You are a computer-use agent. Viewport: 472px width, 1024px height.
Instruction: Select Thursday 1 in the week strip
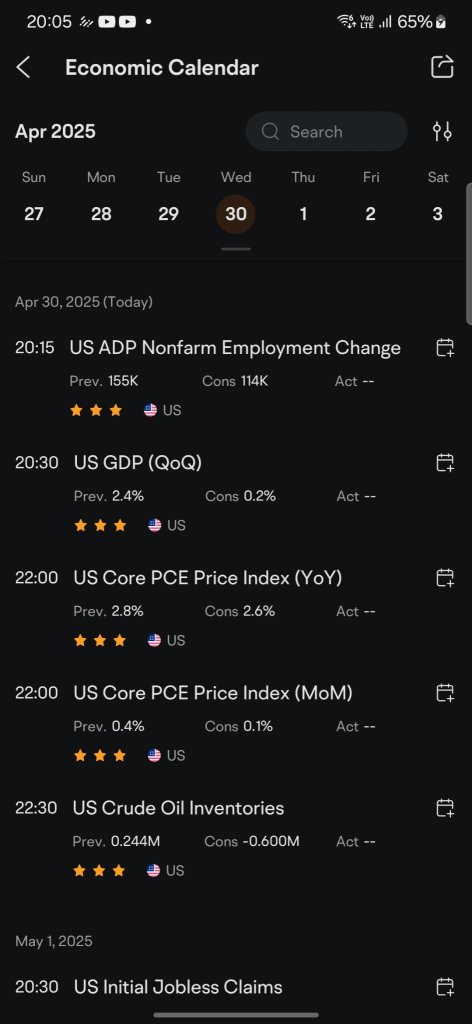[303, 214]
